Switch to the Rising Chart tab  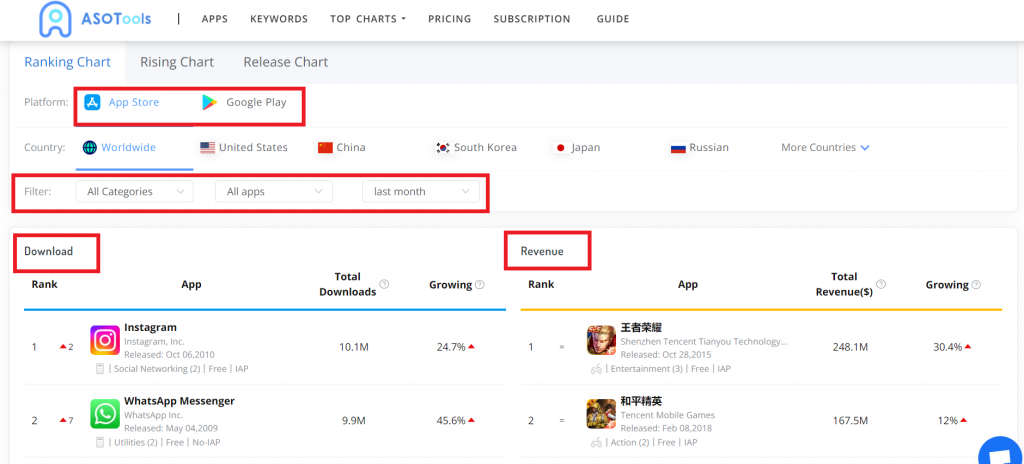point(177,62)
